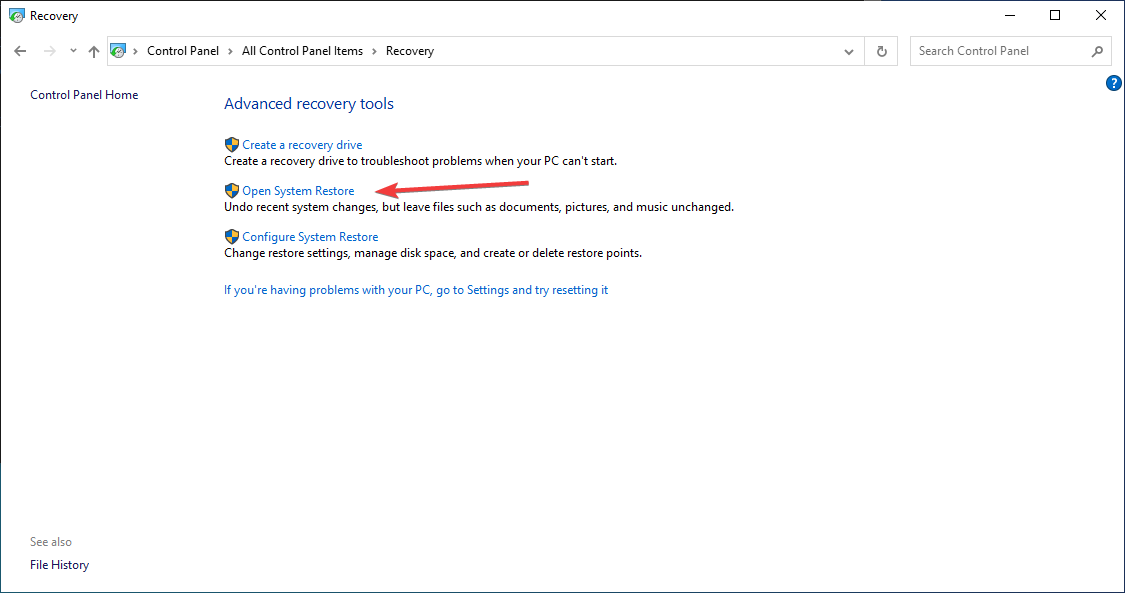The image size is (1125, 593).
Task: Click the back navigation arrow
Action: pos(20,50)
